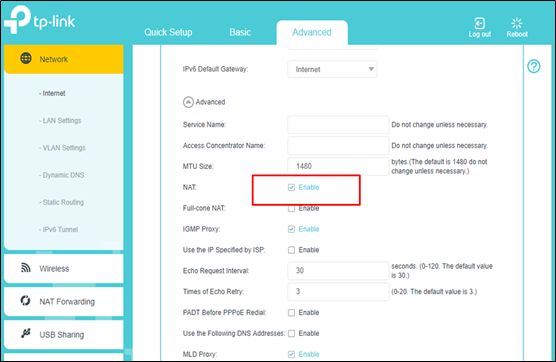This screenshot has width=556, height=362.
Task: Click the MTU default 1480 bytes note
Action: (x=439, y=166)
